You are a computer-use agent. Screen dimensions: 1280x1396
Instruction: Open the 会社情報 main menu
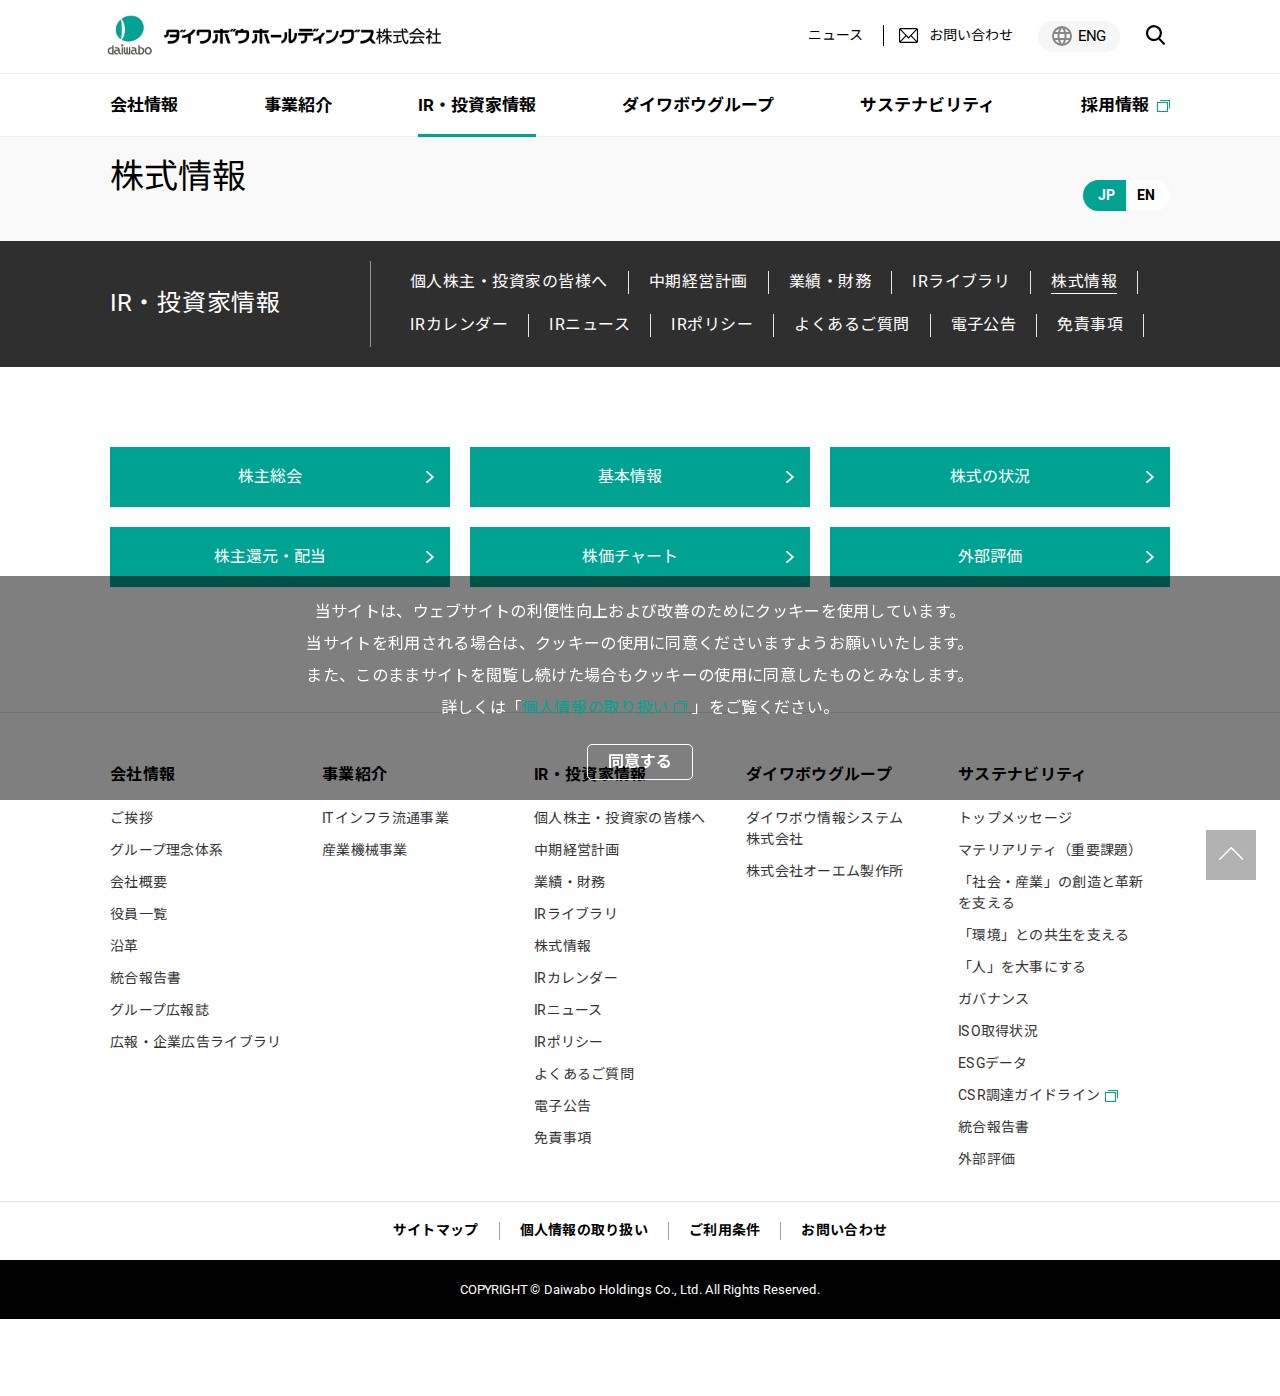coord(144,105)
